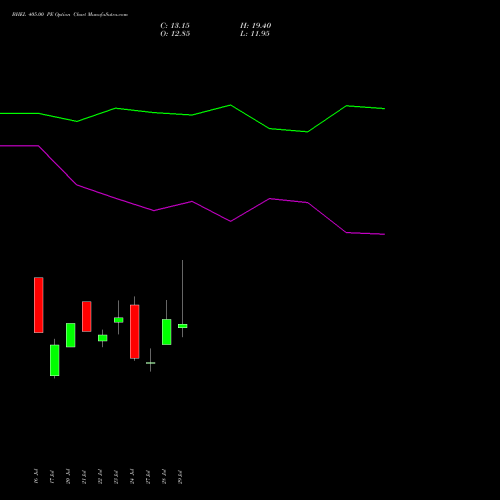Click the green candle above 23 Jul
The height and width of the screenshot is (500, 500).
point(119,320)
